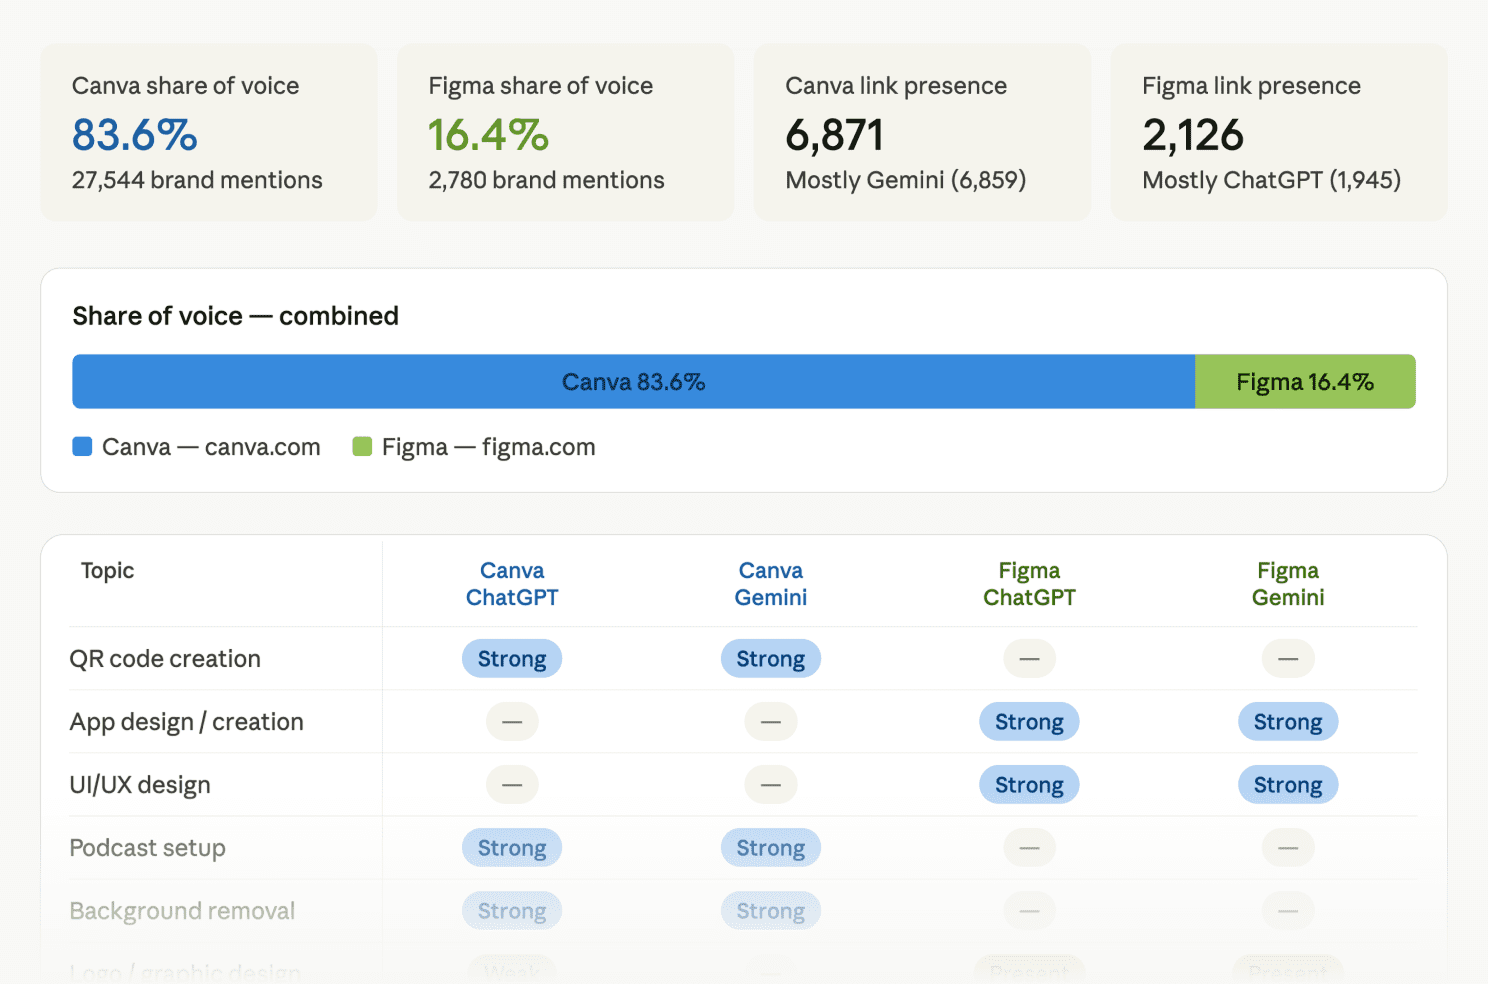Click the "Share of voice — combined" heading
This screenshot has width=1488, height=984.
point(236,316)
